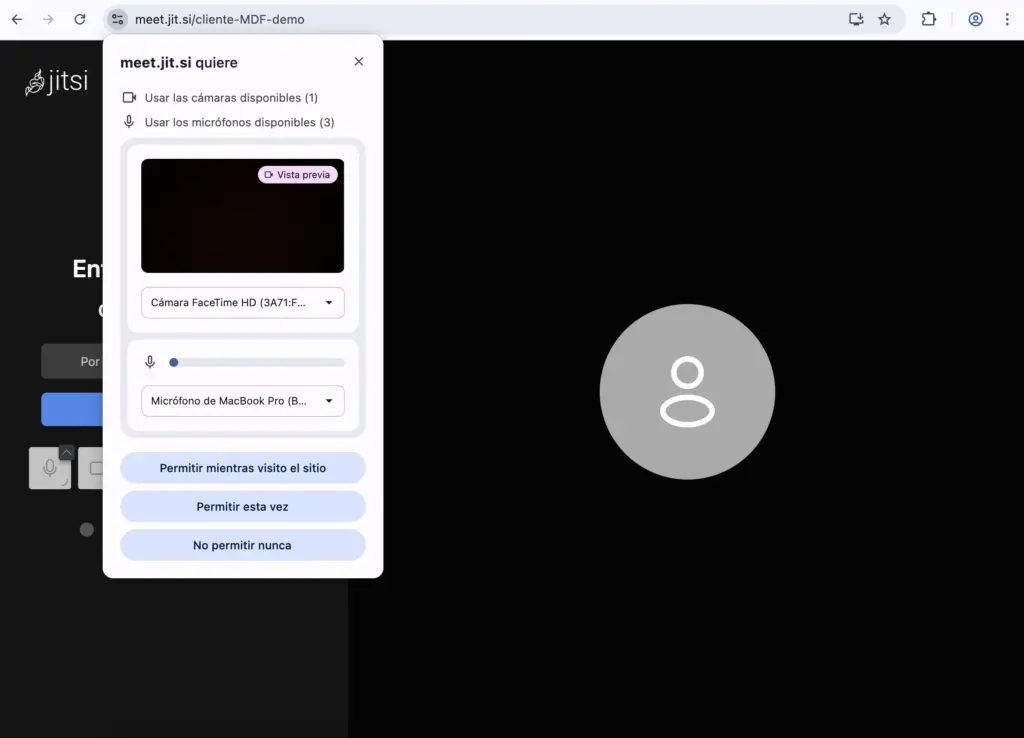Open Chrome three-dot menu
Viewport: 1024px width, 738px height.
[1007, 20]
